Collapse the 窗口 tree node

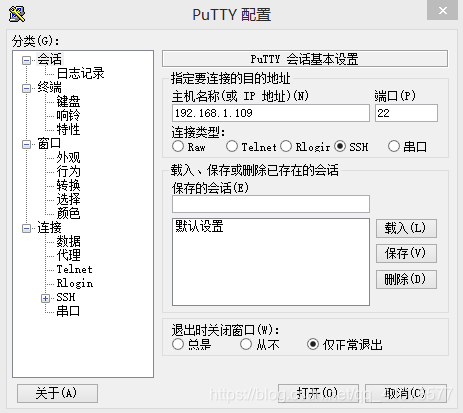26,144
